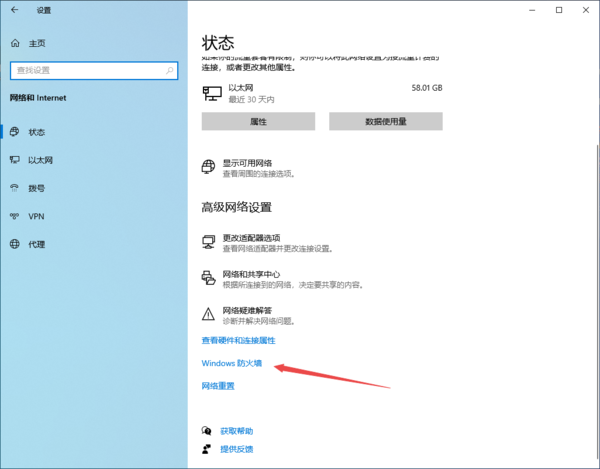
Task: Select the VPN icon in sidebar
Action: [x=15, y=216]
